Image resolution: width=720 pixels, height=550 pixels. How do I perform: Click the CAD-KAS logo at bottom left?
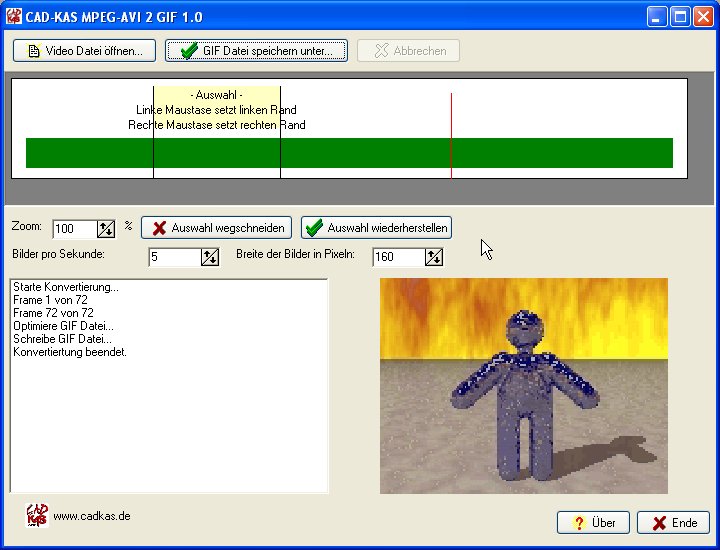(36, 516)
